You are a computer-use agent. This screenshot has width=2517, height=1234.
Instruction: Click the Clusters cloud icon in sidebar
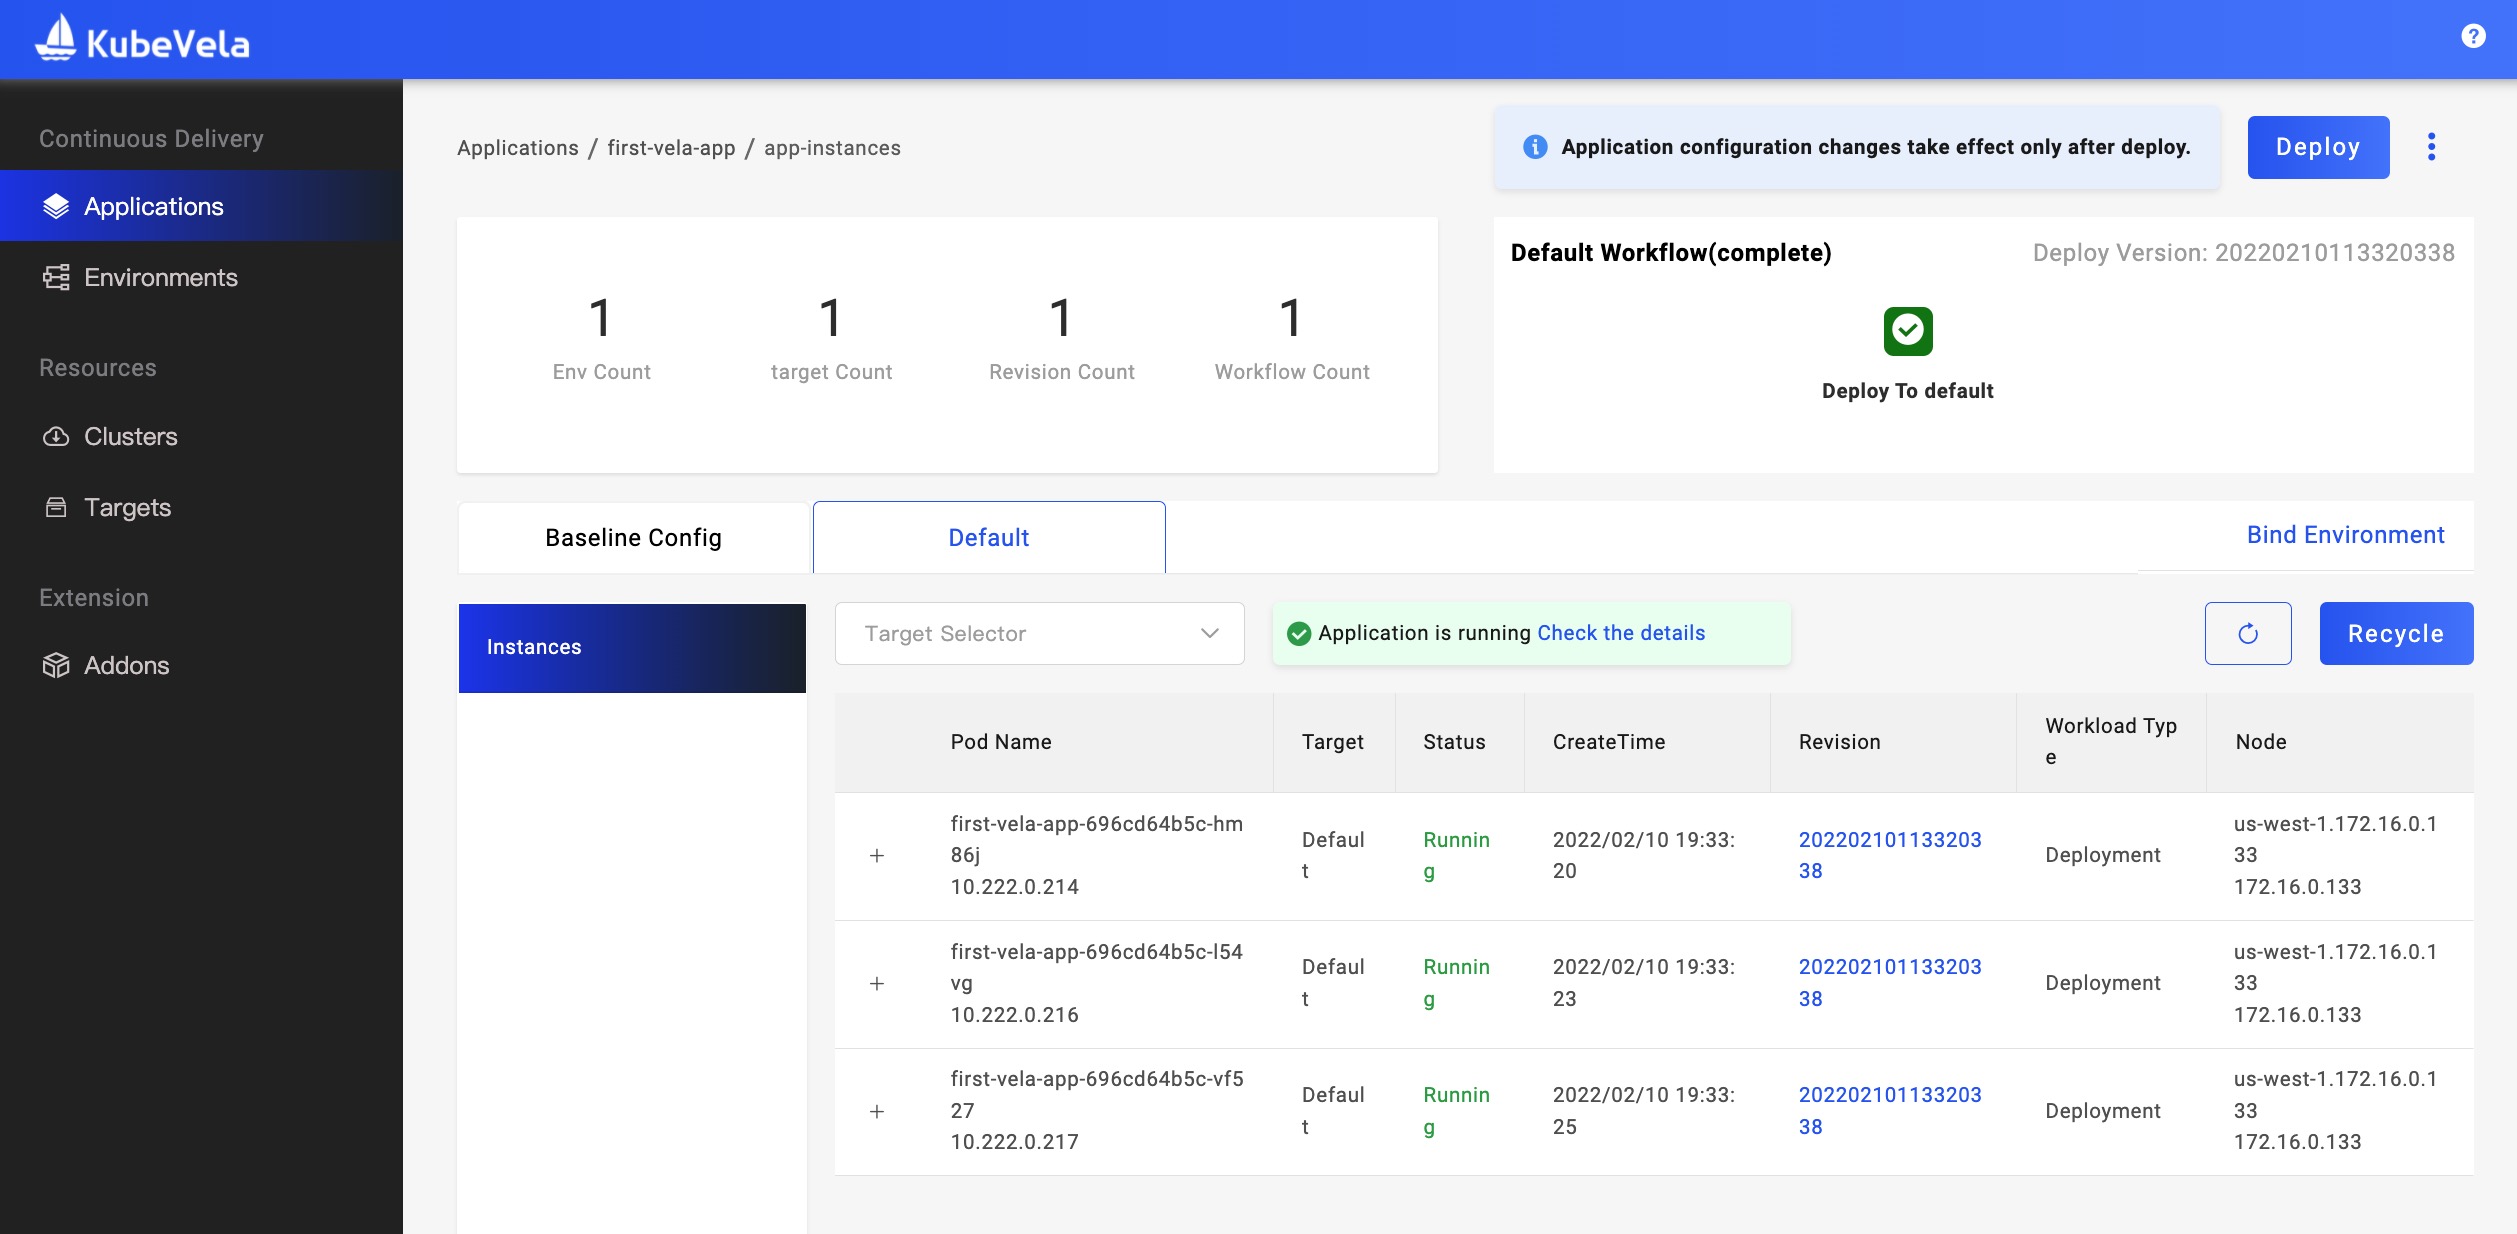(x=56, y=437)
